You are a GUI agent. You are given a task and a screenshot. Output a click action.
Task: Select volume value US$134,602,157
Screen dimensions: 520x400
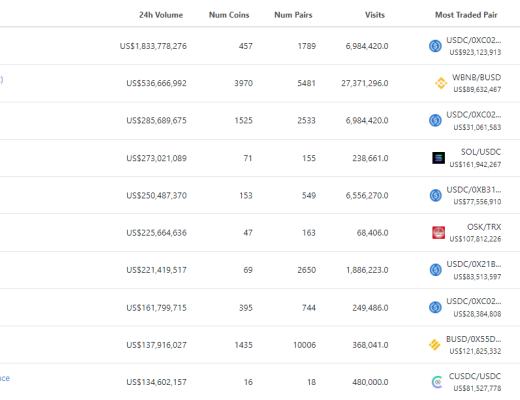click(156, 382)
